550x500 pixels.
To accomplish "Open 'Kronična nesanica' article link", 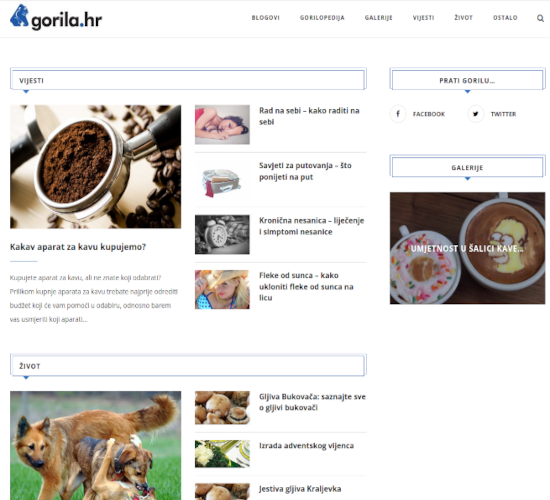I will (311, 226).
